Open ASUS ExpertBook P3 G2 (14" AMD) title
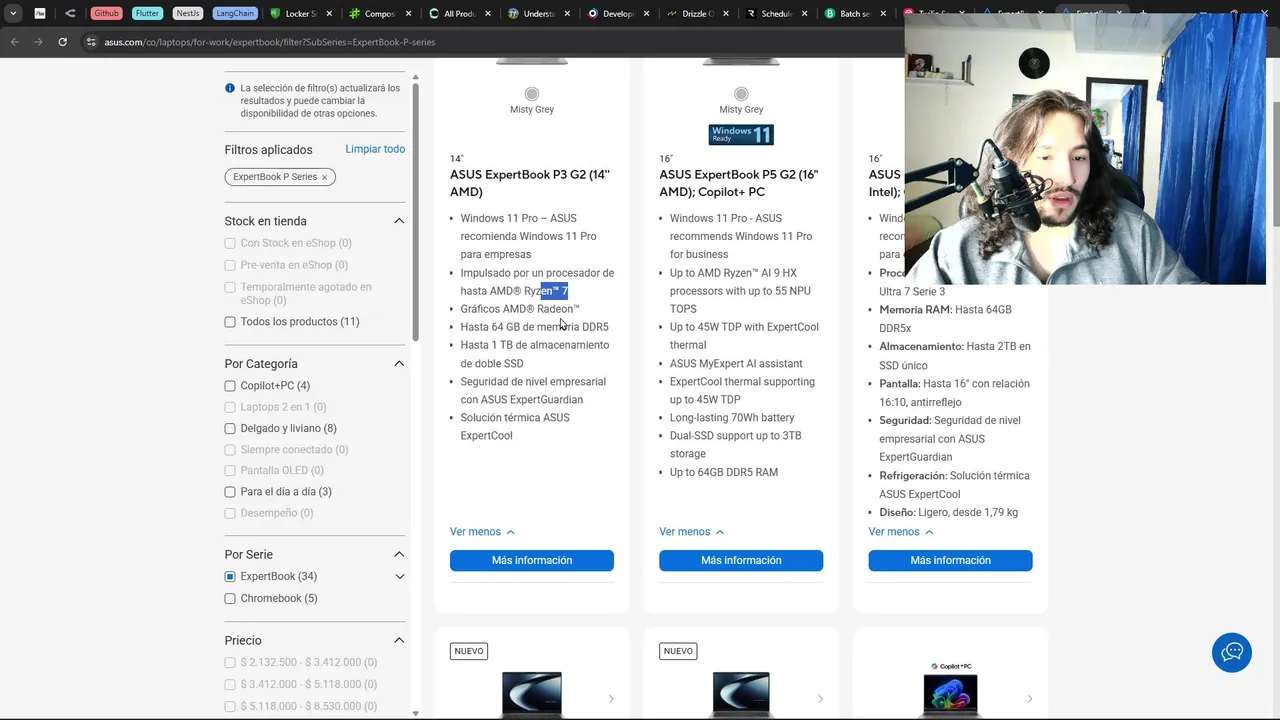Viewport: 1280px width, 720px height. click(x=530, y=183)
